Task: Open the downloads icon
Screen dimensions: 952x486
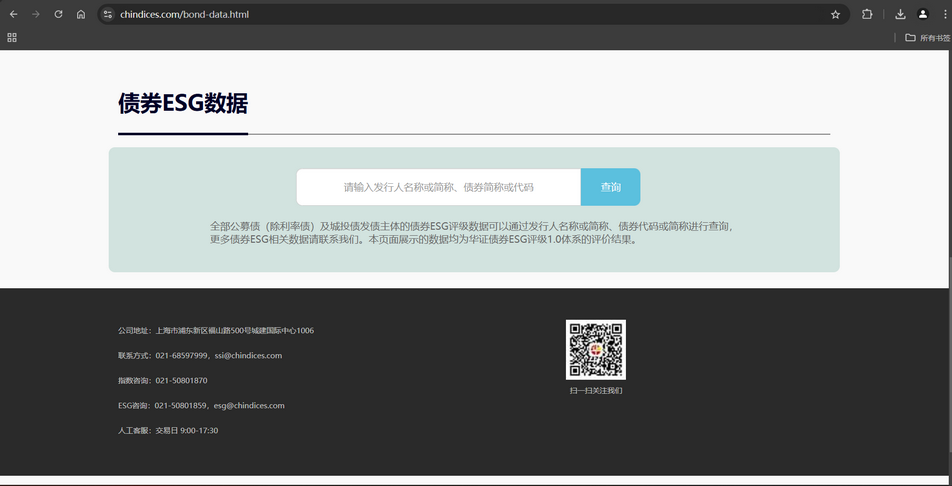Action: [x=900, y=14]
